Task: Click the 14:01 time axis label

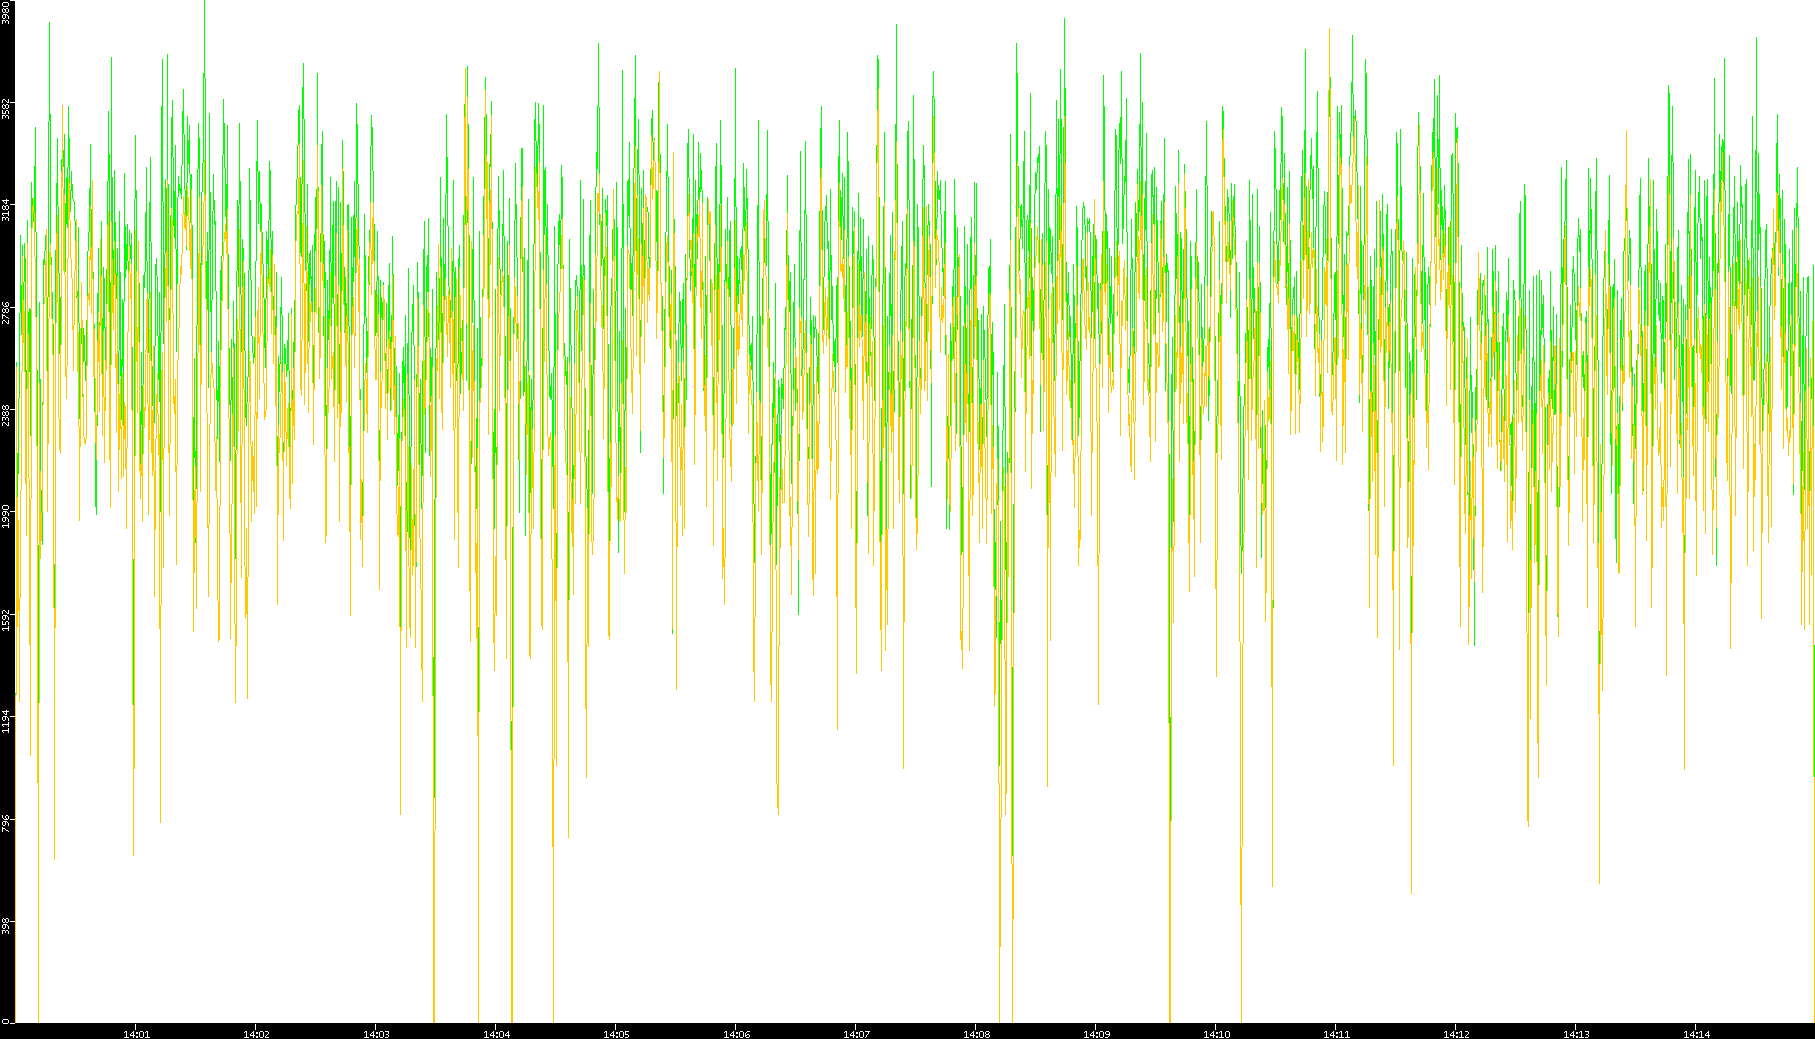Action: [136, 1034]
